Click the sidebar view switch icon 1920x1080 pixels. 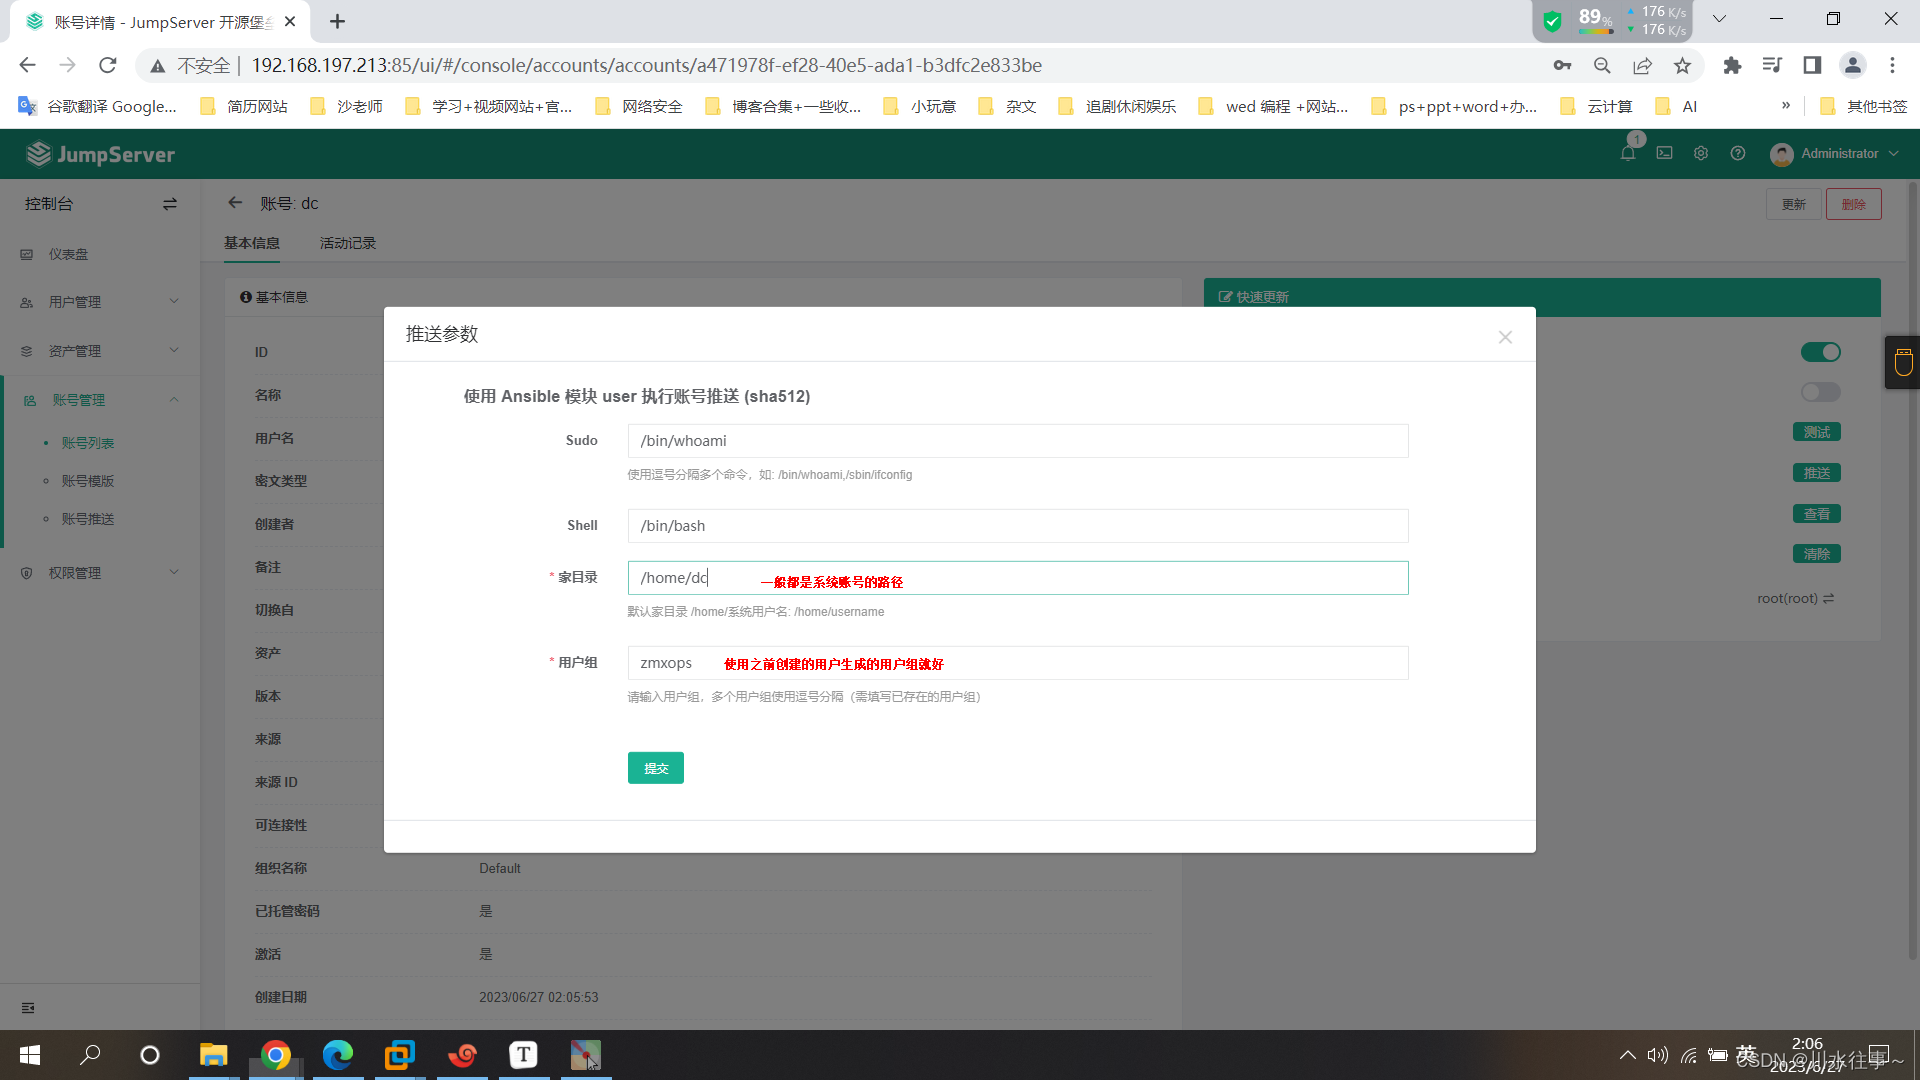pyautogui.click(x=170, y=204)
